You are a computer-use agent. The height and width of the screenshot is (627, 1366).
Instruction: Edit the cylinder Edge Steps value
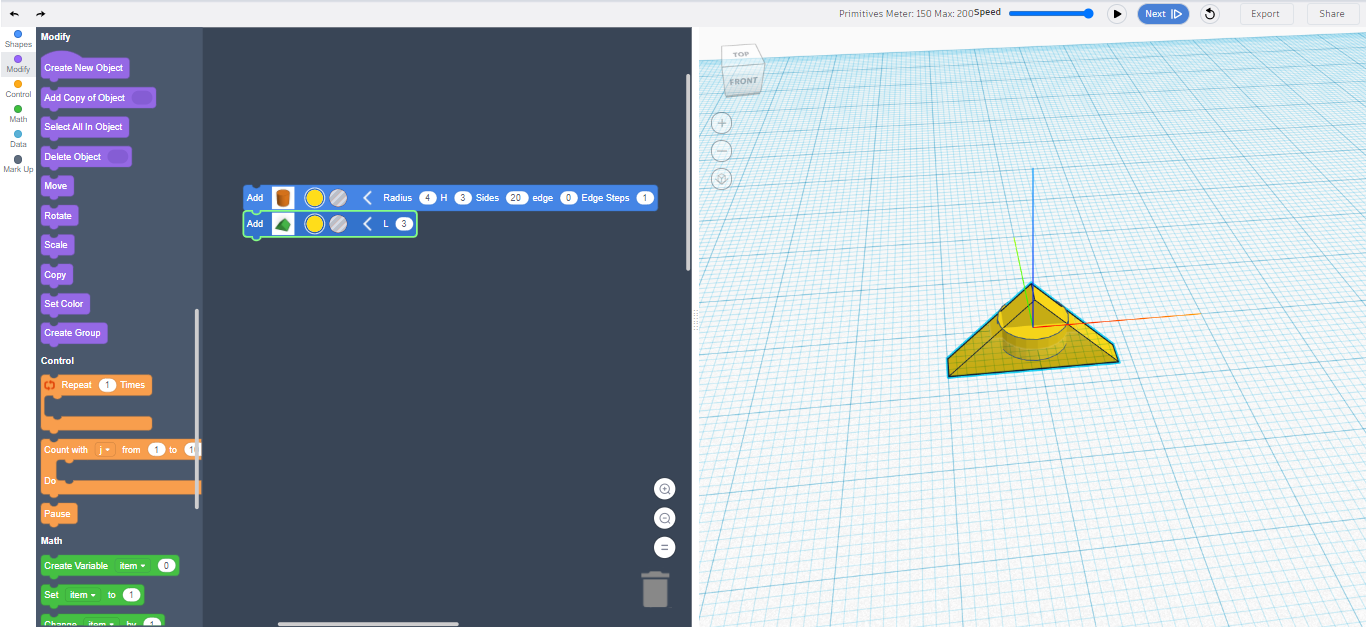pos(645,198)
